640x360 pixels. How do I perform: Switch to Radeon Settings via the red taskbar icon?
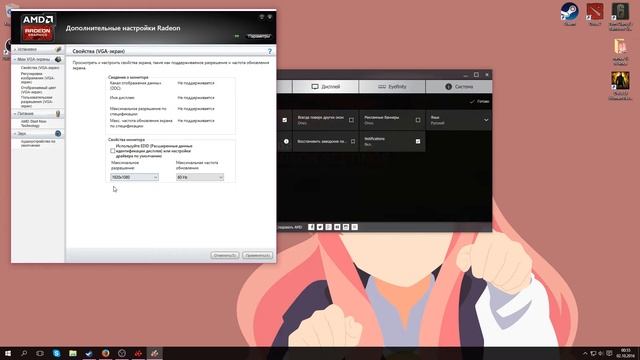(x=138, y=353)
